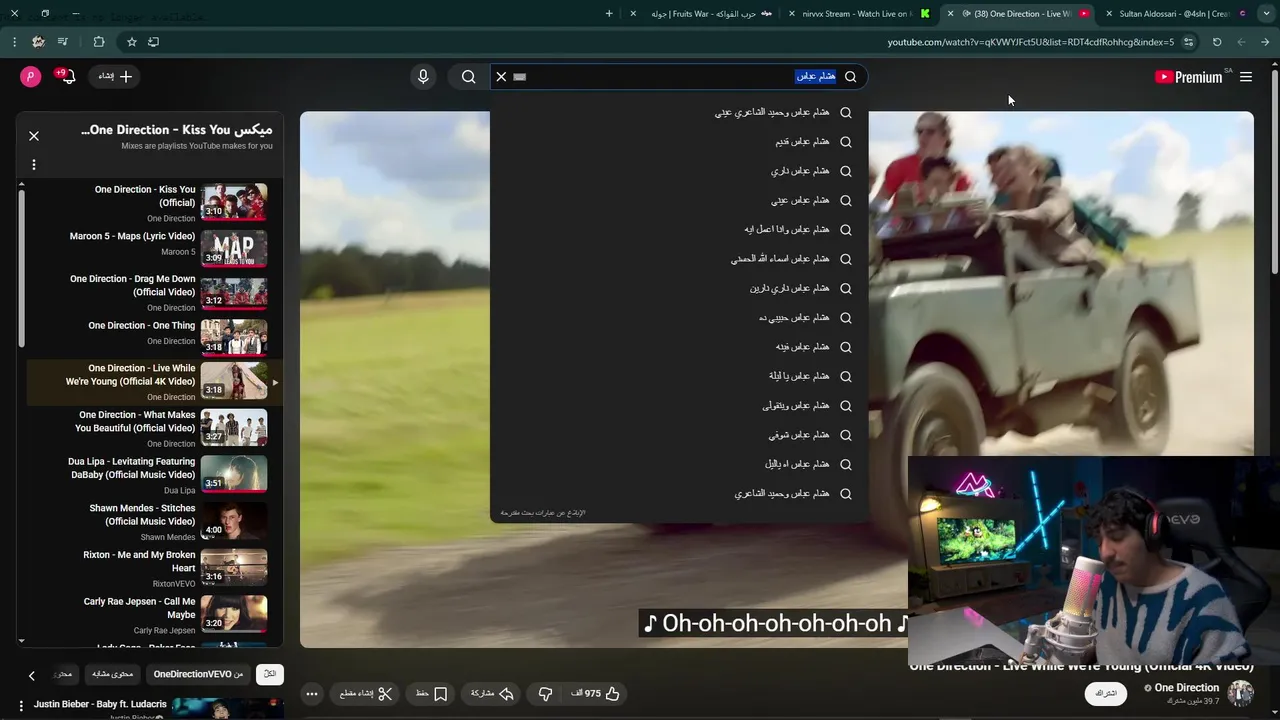Viewport: 1280px width, 720px height.
Task: Open One Direction channel name link
Action: tap(1186, 688)
